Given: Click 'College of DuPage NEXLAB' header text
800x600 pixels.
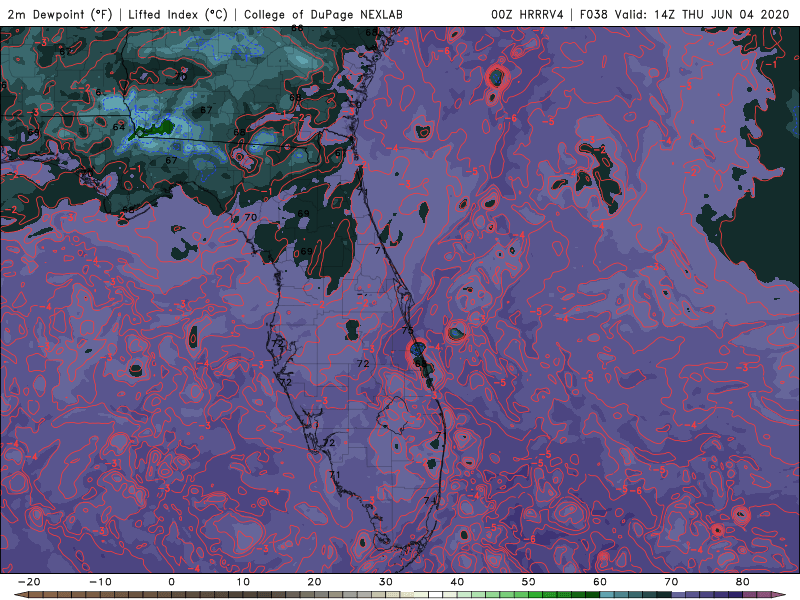Looking at the screenshot, I should point(323,15).
